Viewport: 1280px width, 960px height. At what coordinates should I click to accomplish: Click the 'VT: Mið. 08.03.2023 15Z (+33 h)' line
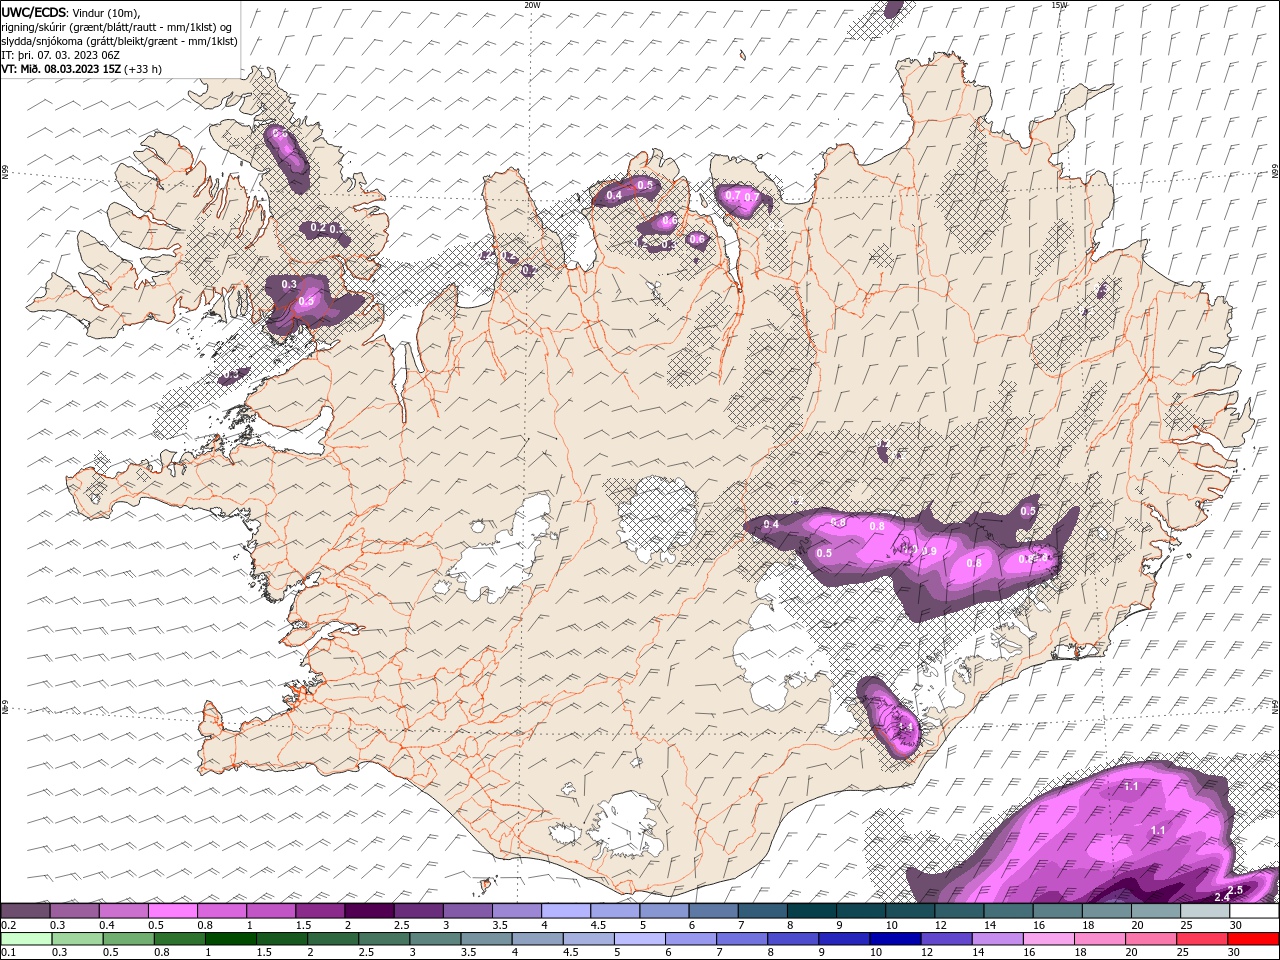(x=82, y=69)
